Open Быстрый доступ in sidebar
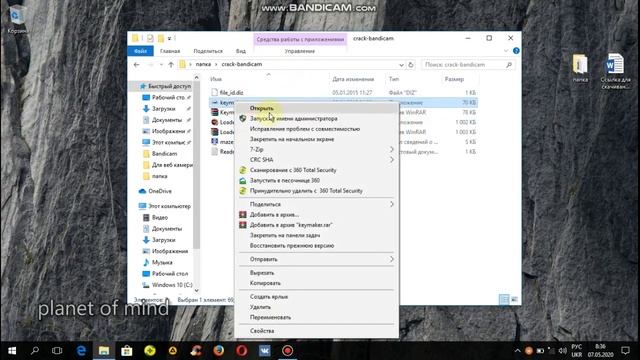The width and height of the screenshot is (640, 360). pos(169,86)
